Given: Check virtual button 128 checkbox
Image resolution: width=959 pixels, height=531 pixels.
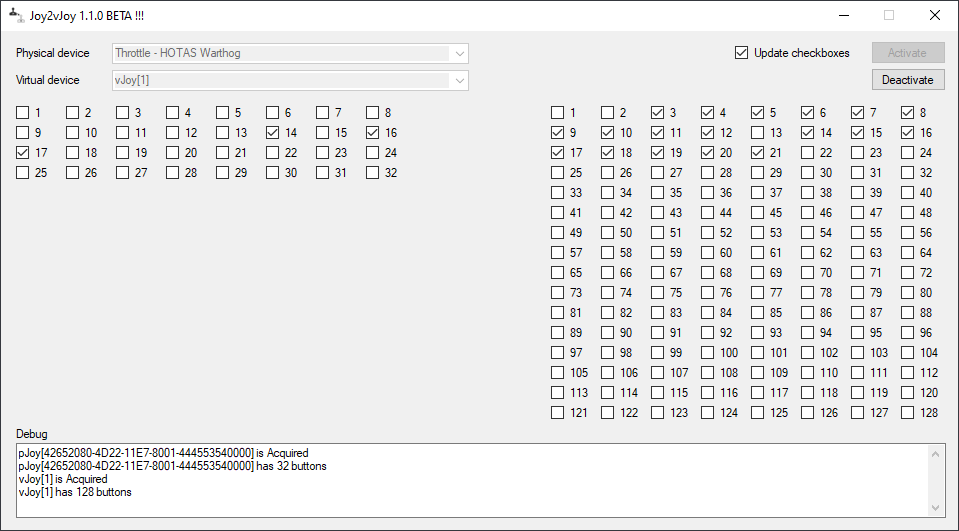Looking at the screenshot, I should tap(908, 413).
